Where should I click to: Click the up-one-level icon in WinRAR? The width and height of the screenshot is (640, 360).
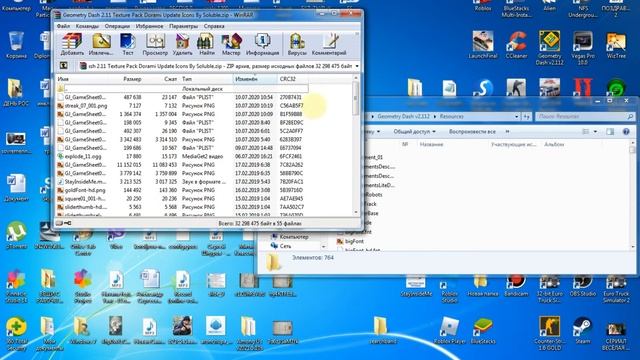click(x=64, y=66)
